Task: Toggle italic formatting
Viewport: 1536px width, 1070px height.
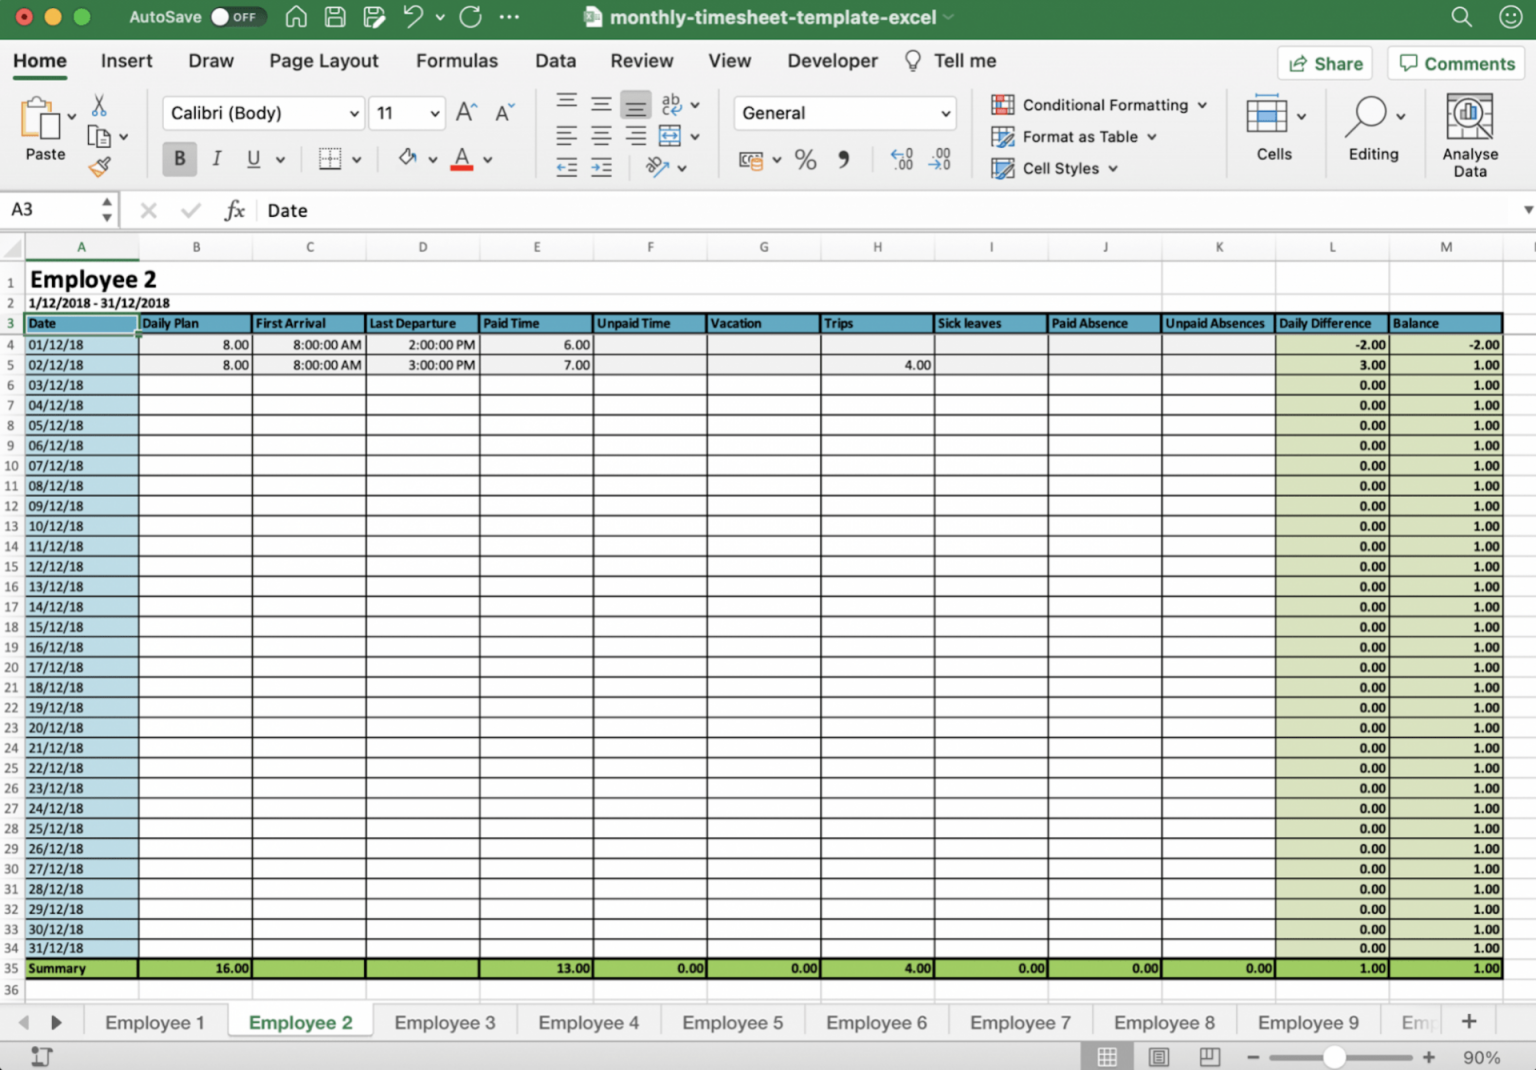Action: click(x=216, y=158)
